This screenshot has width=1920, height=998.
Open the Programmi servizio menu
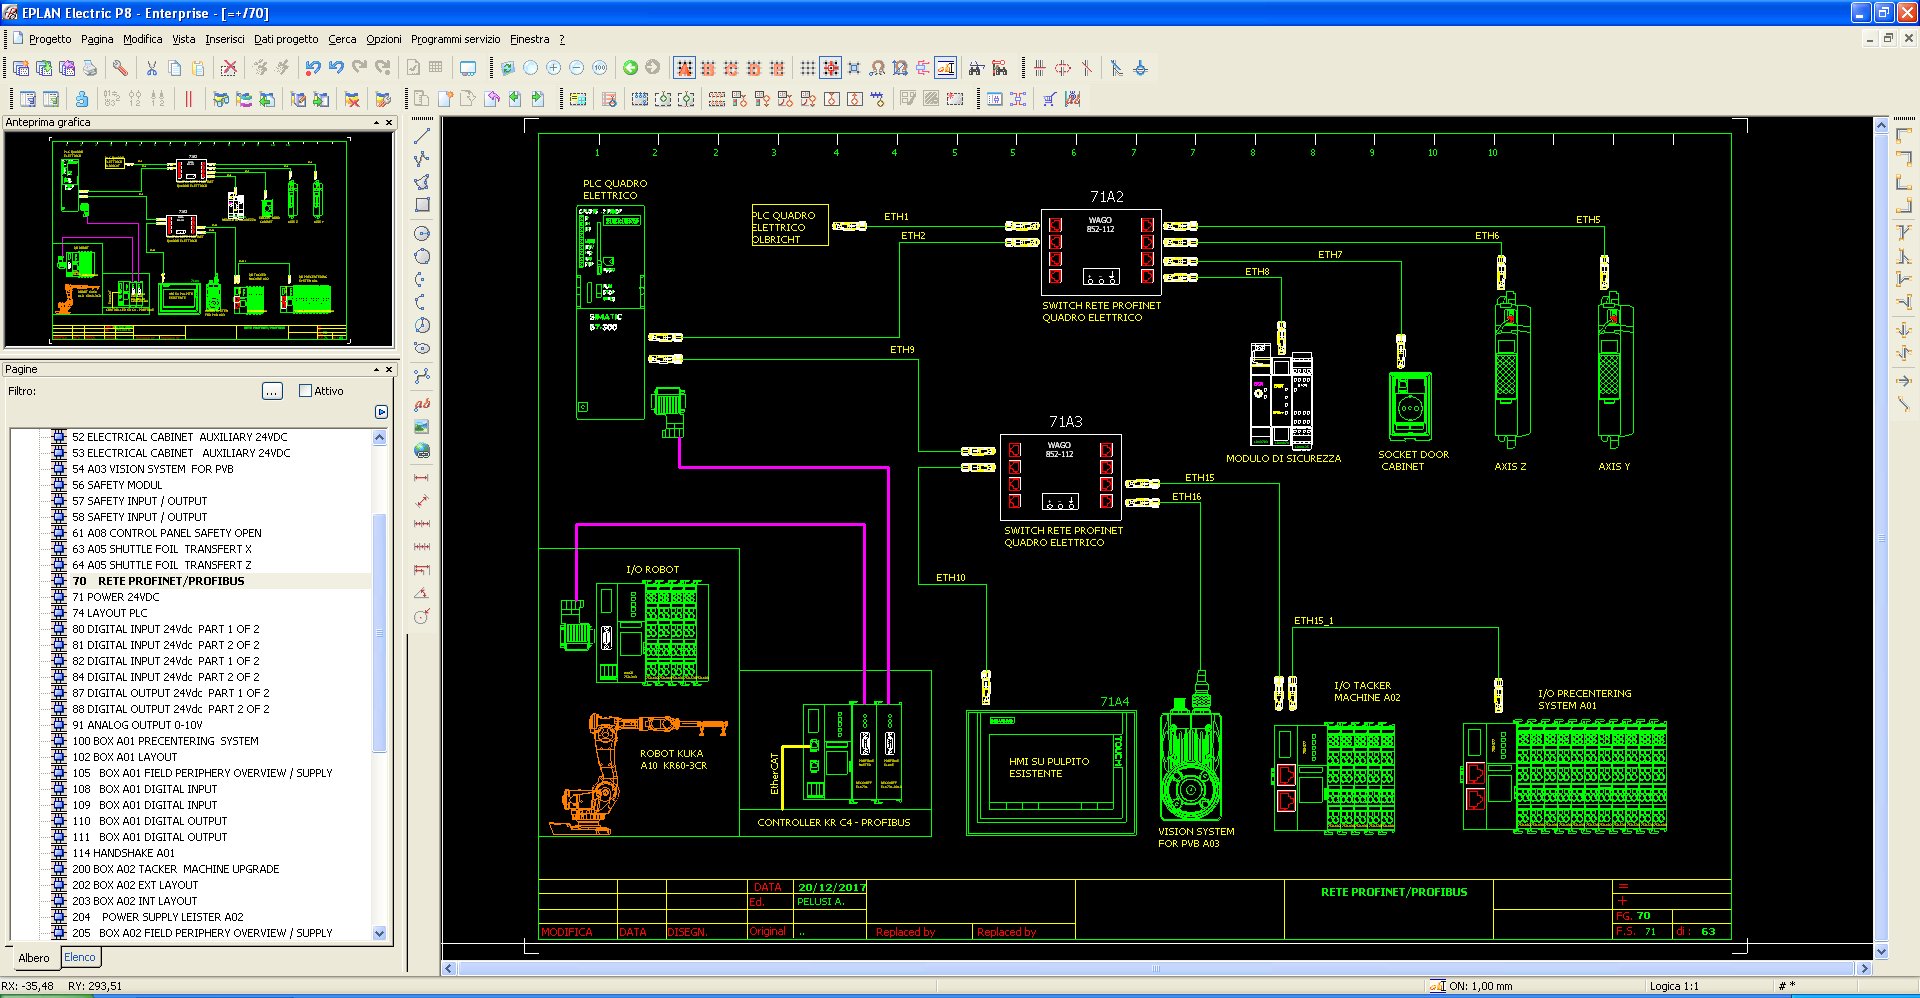click(x=455, y=39)
